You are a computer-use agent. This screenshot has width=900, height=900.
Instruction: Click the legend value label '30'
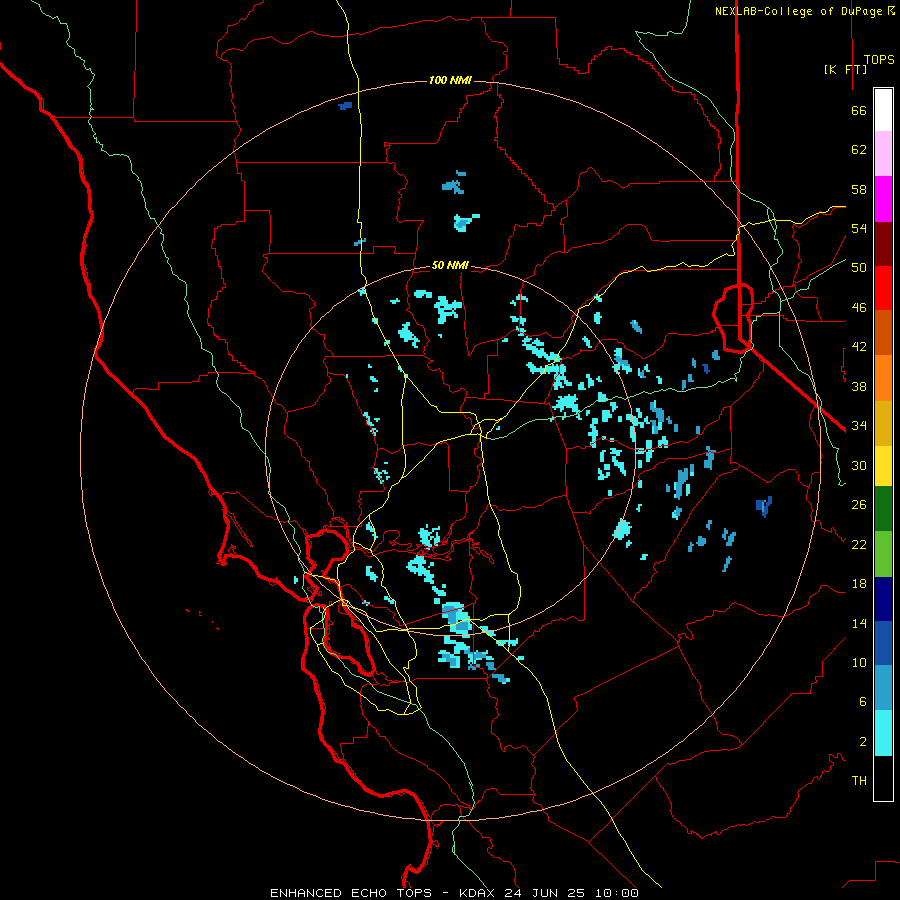tap(859, 465)
